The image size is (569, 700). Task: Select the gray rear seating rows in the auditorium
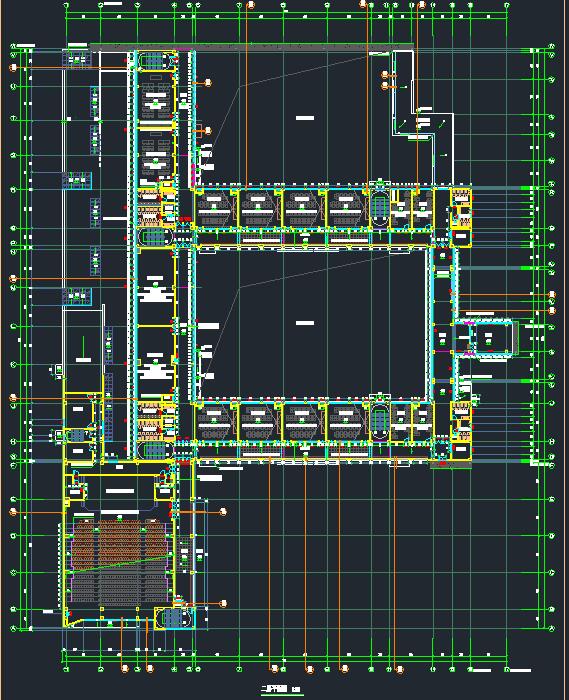point(118,587)
